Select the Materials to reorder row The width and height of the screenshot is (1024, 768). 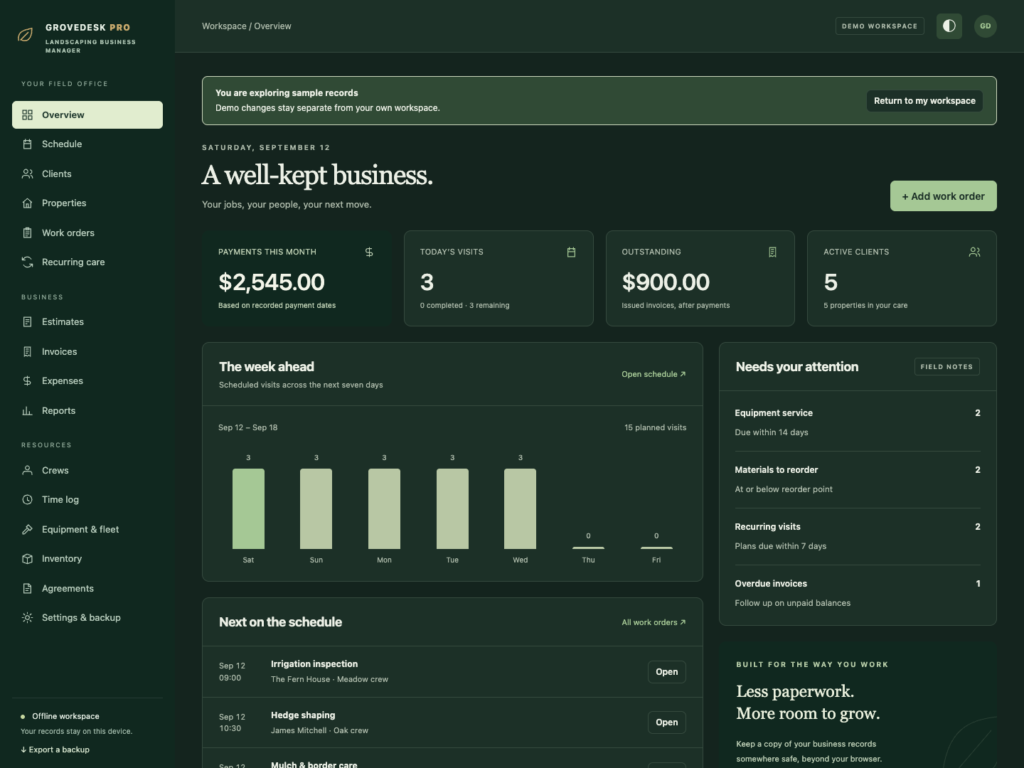(x=857, y=479)
